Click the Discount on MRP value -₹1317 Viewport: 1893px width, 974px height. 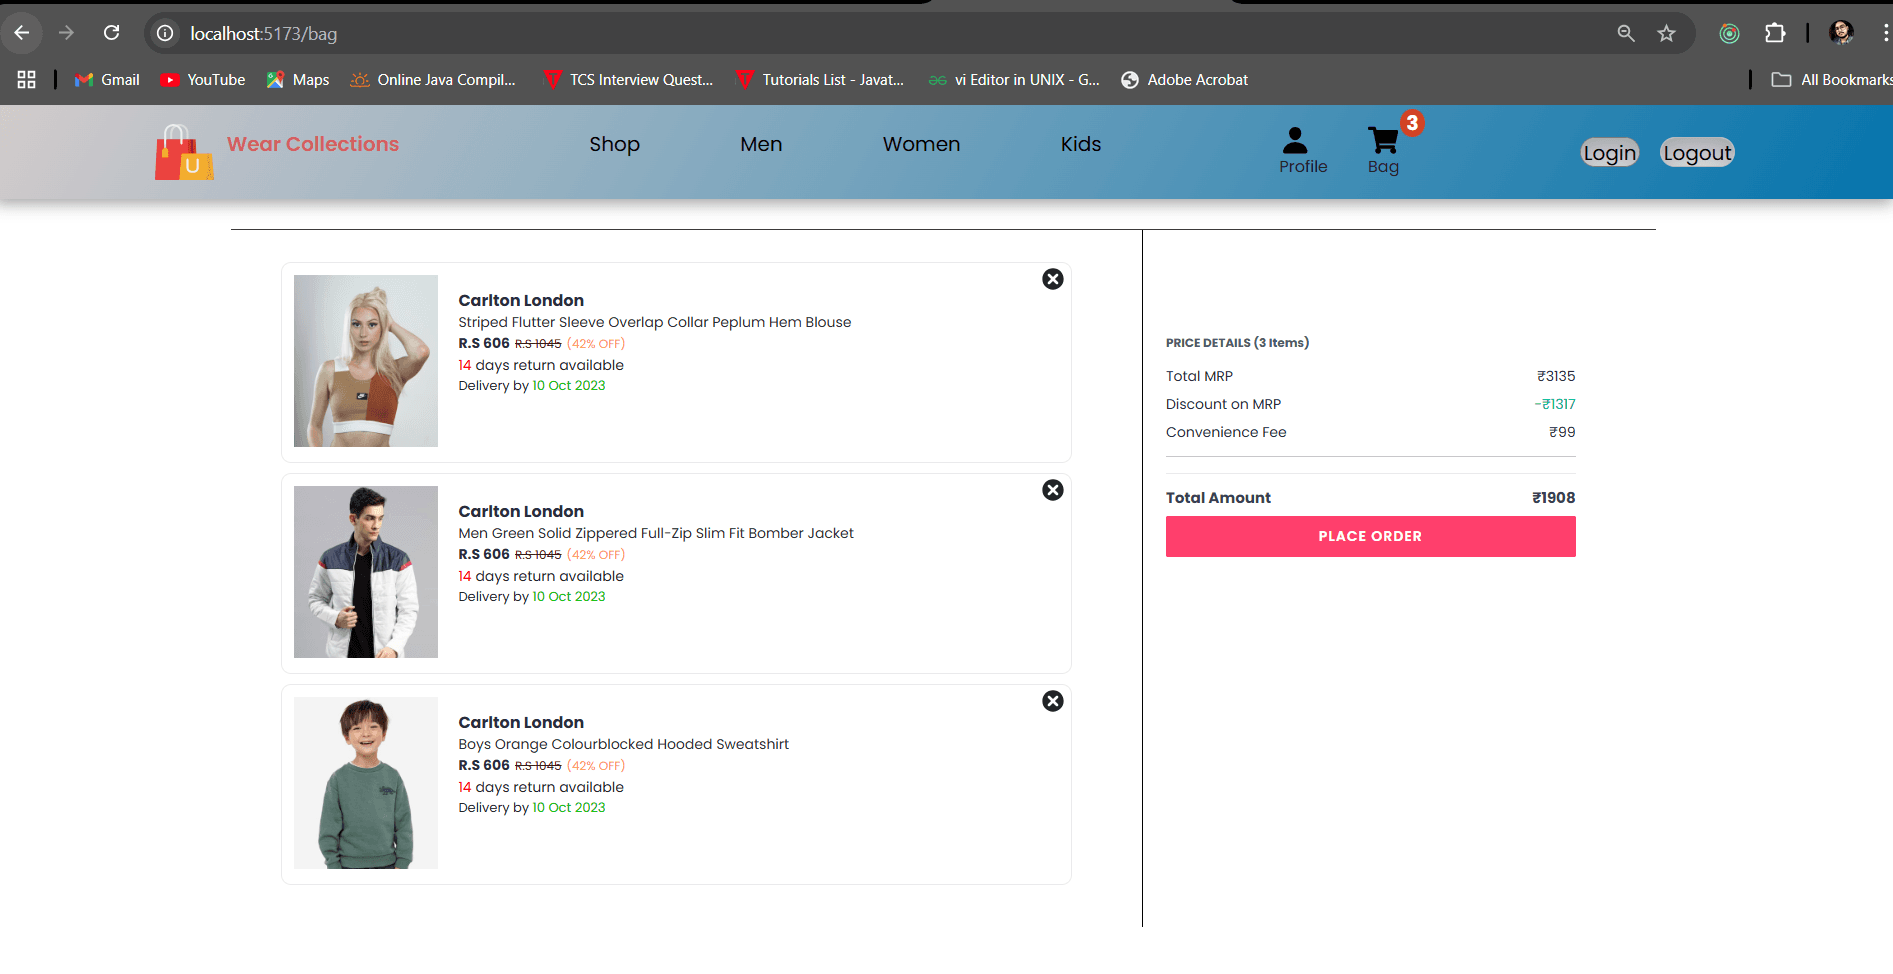click(1555, 404)
